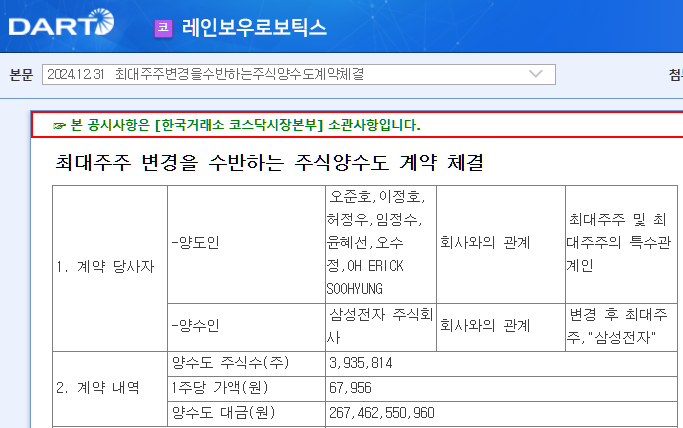Click the value 267,462,550,960
The height and width of the screenshot is (428, 683).
tap(382, 413)
